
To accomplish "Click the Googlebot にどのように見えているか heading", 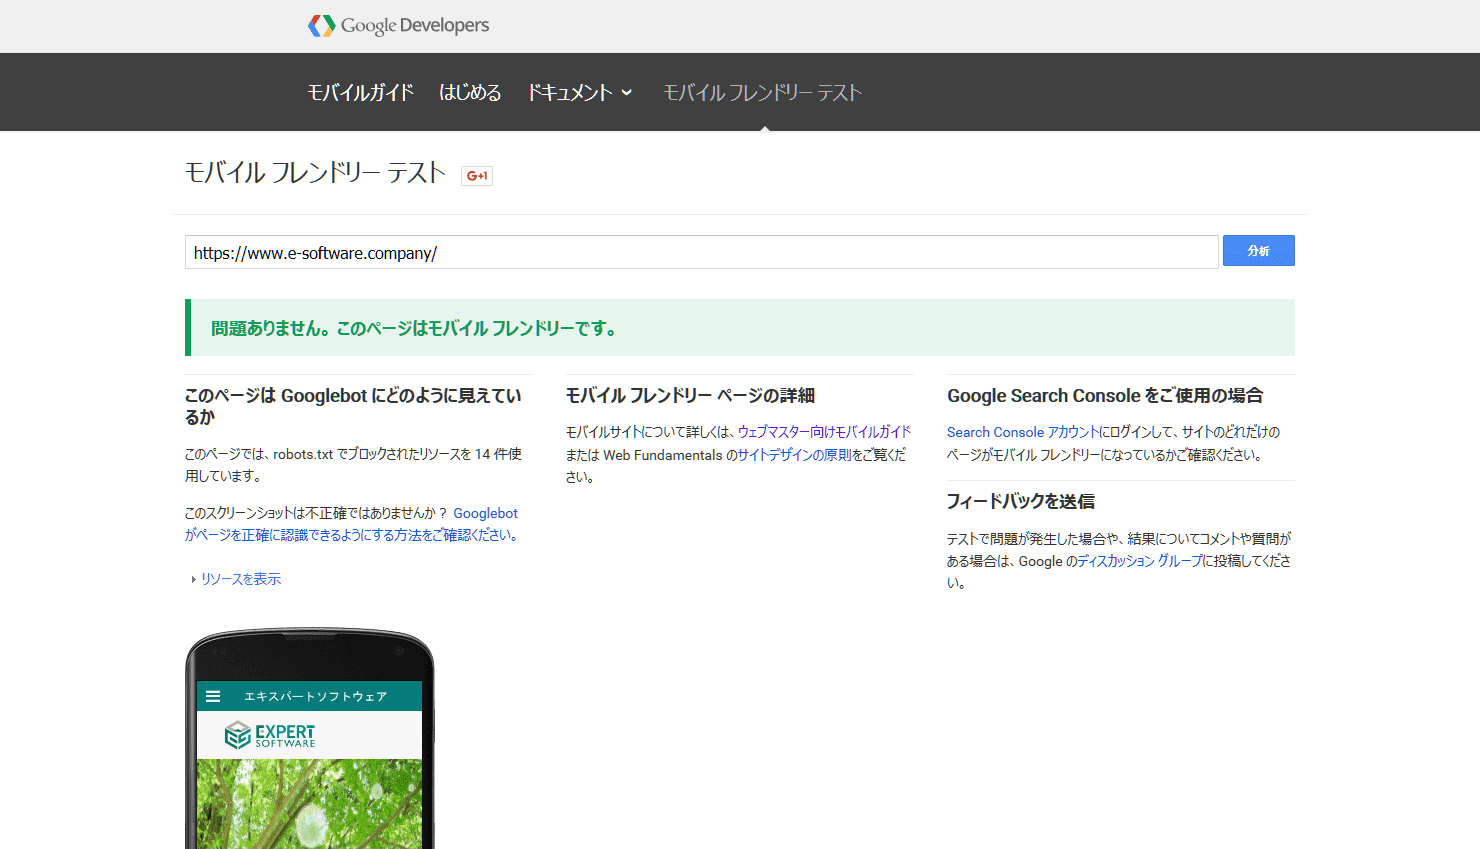I will coord(354,406).
